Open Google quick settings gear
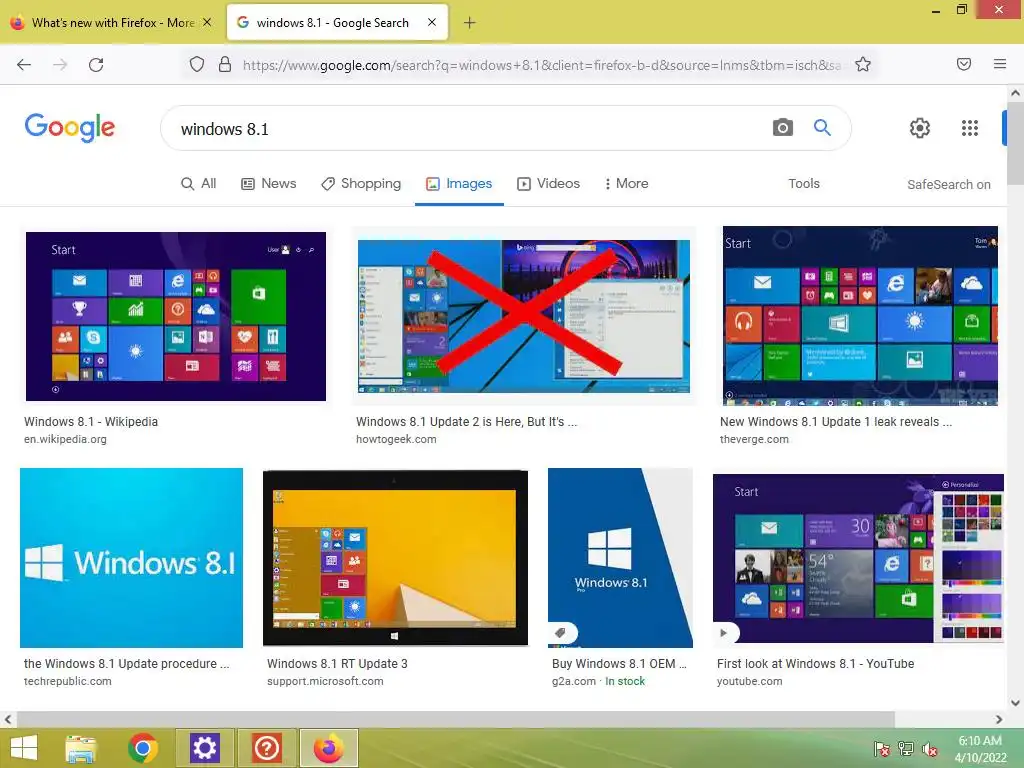This screenshot has width=1024, height=768. coord(920,128)
